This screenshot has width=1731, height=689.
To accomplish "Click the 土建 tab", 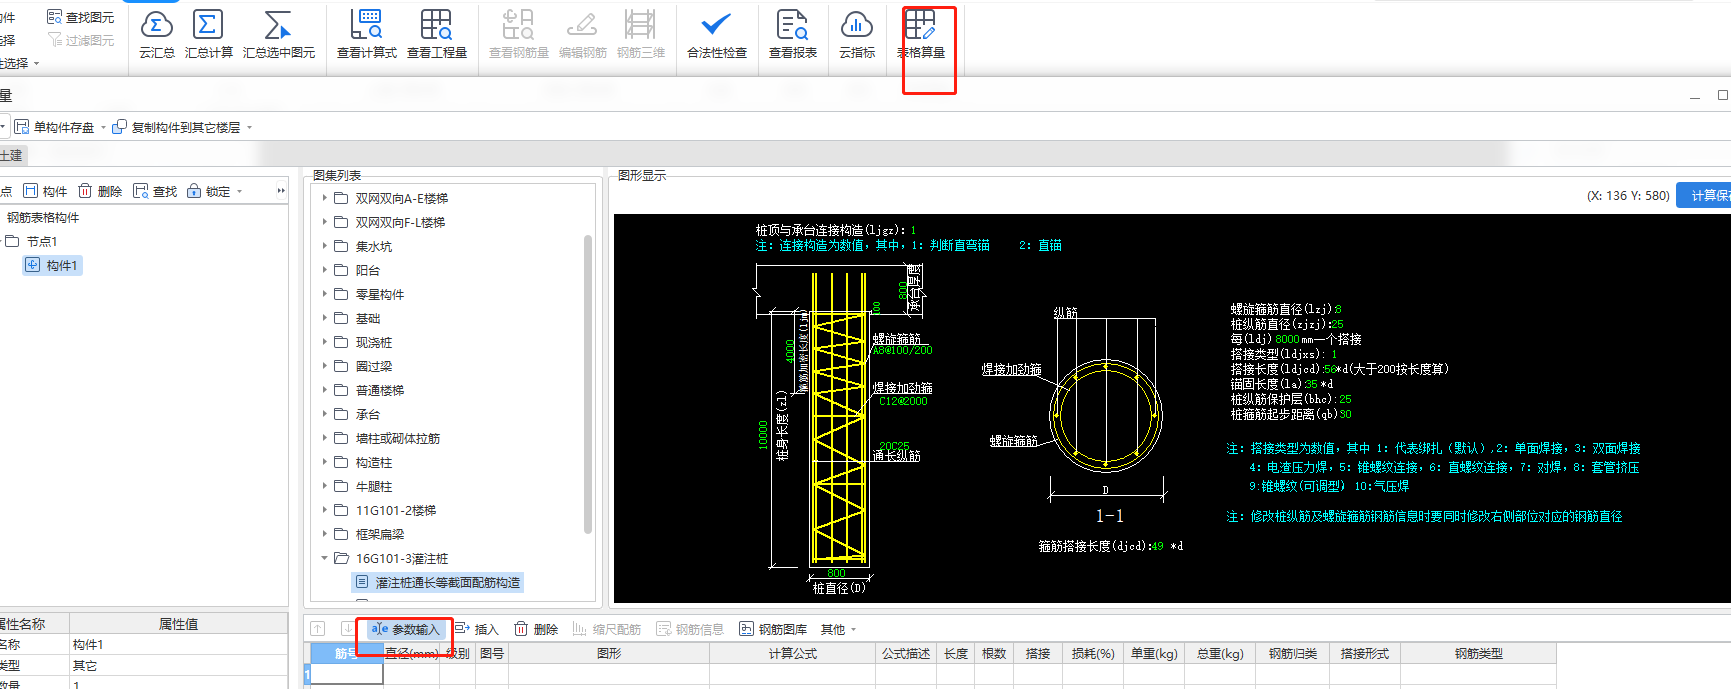I will (x=12, y=155).
